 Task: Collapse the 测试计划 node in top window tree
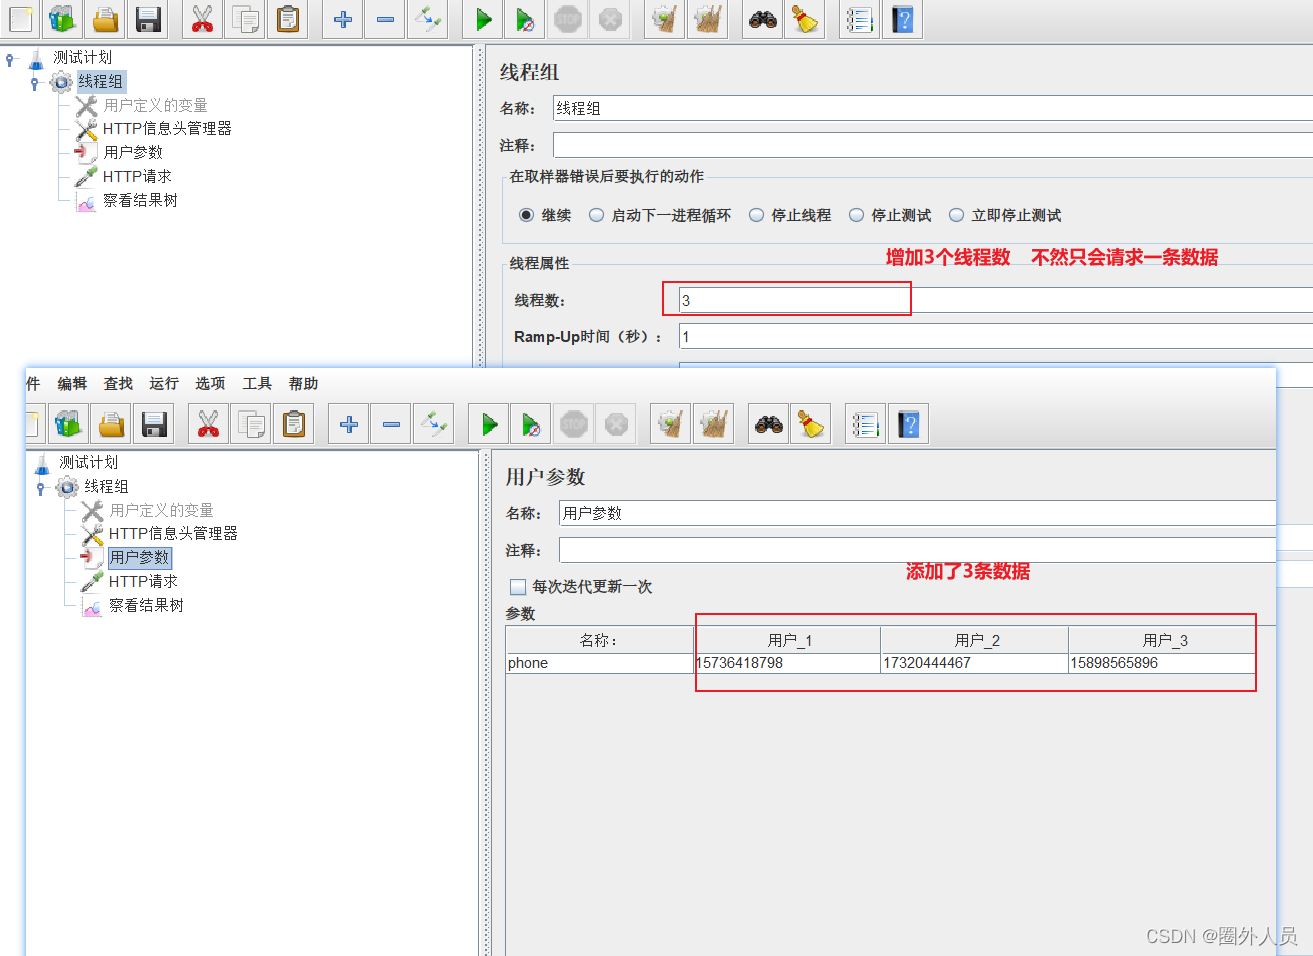click(x=11, y=59)
